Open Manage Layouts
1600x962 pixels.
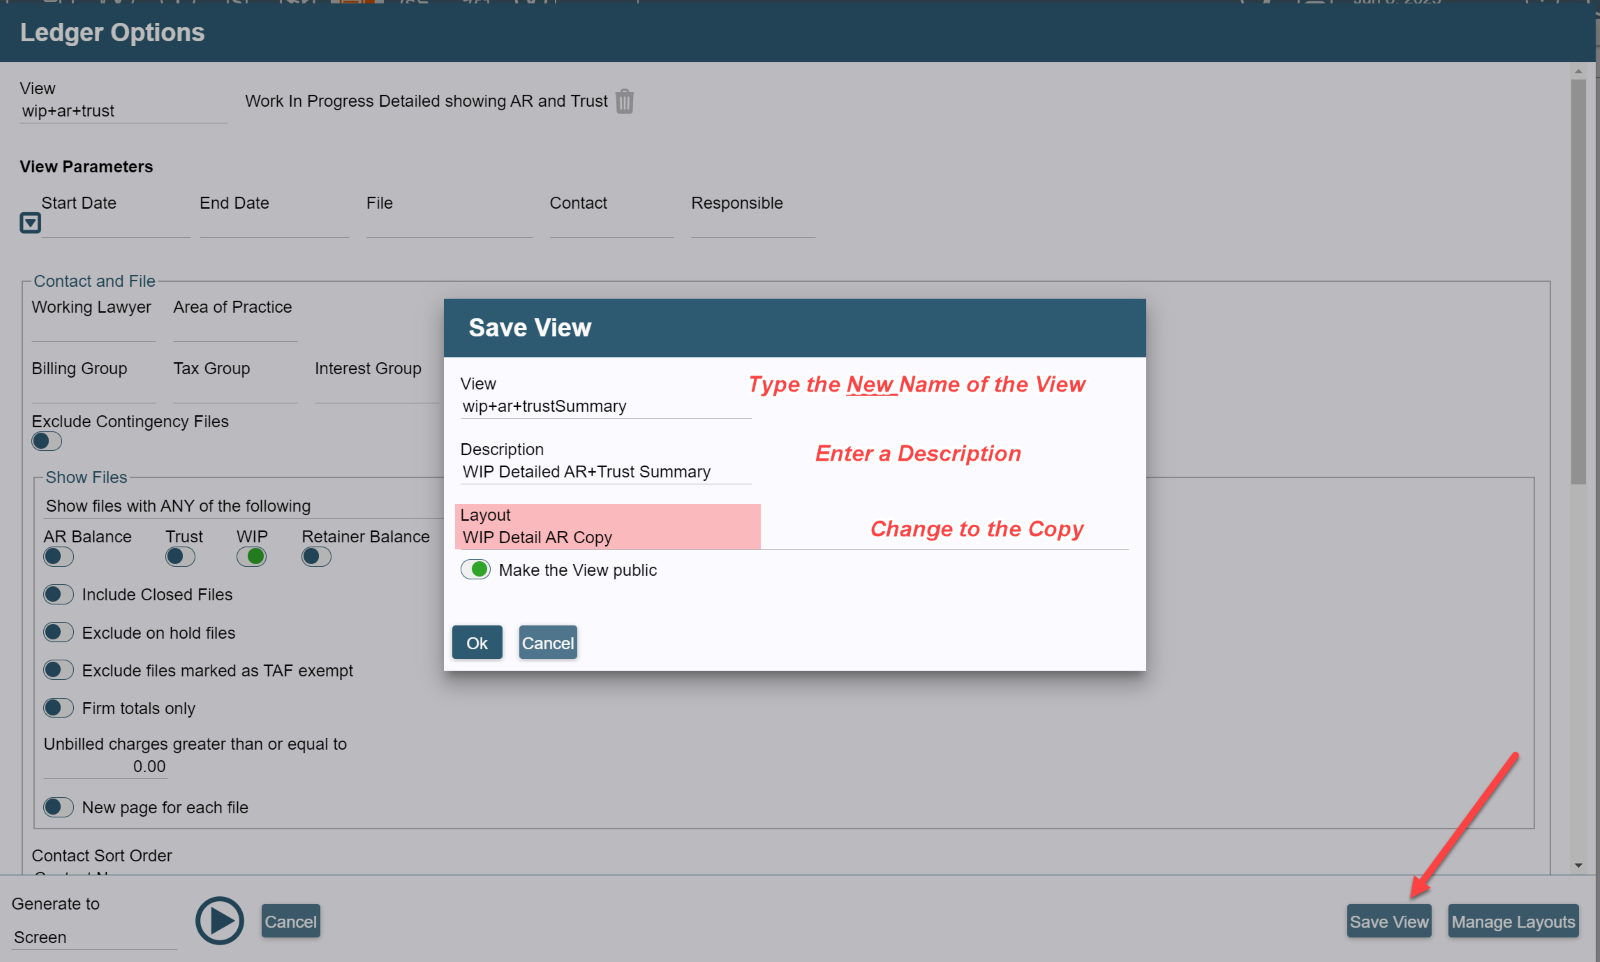coord(1513,921)
